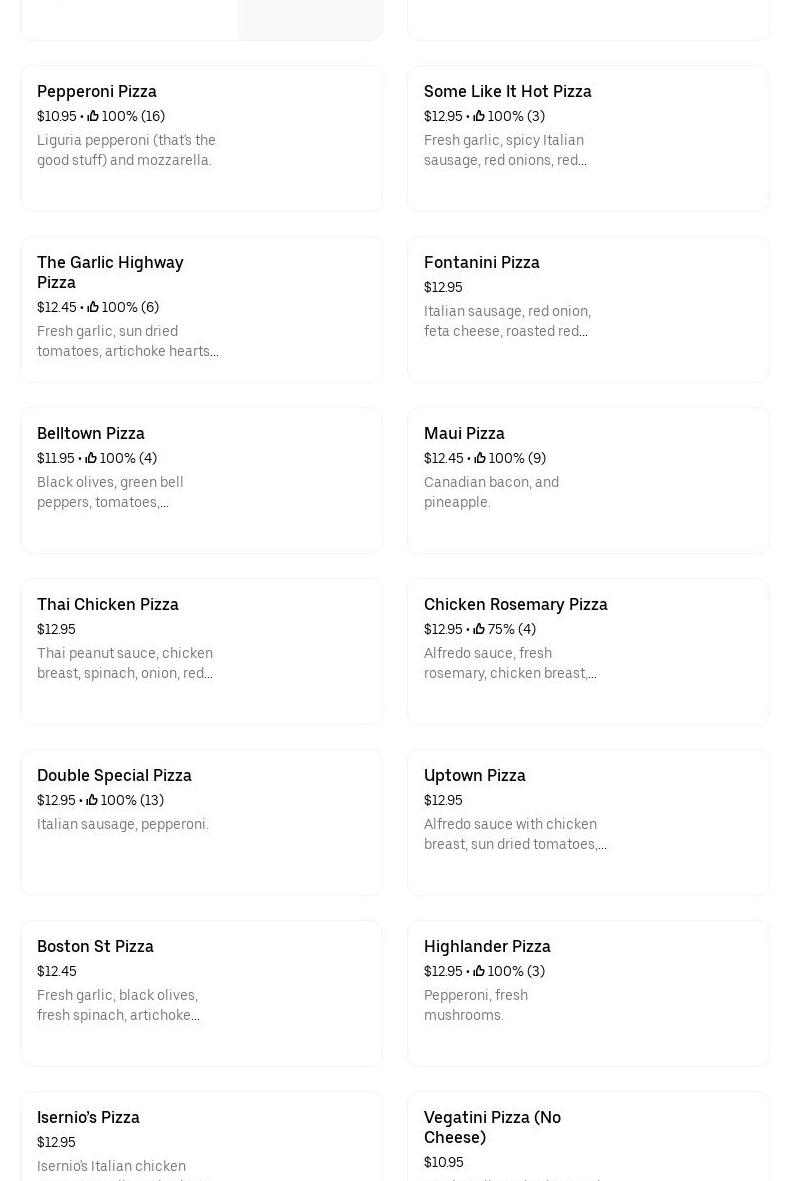Viewport: 804px width, 1181px height.
Task: Click thumbs-up rating icon for Maui Pizza
Action: 480,459
